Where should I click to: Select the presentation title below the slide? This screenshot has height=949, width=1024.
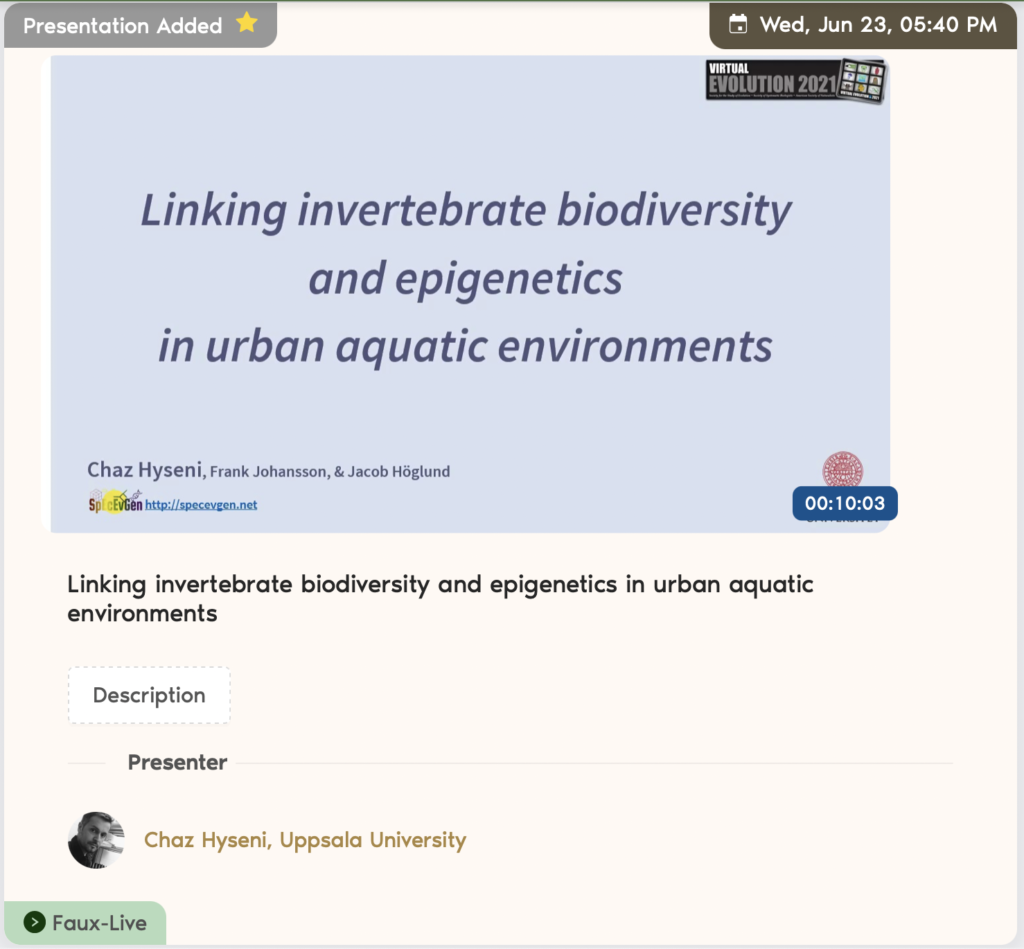[x=440, y=598]
